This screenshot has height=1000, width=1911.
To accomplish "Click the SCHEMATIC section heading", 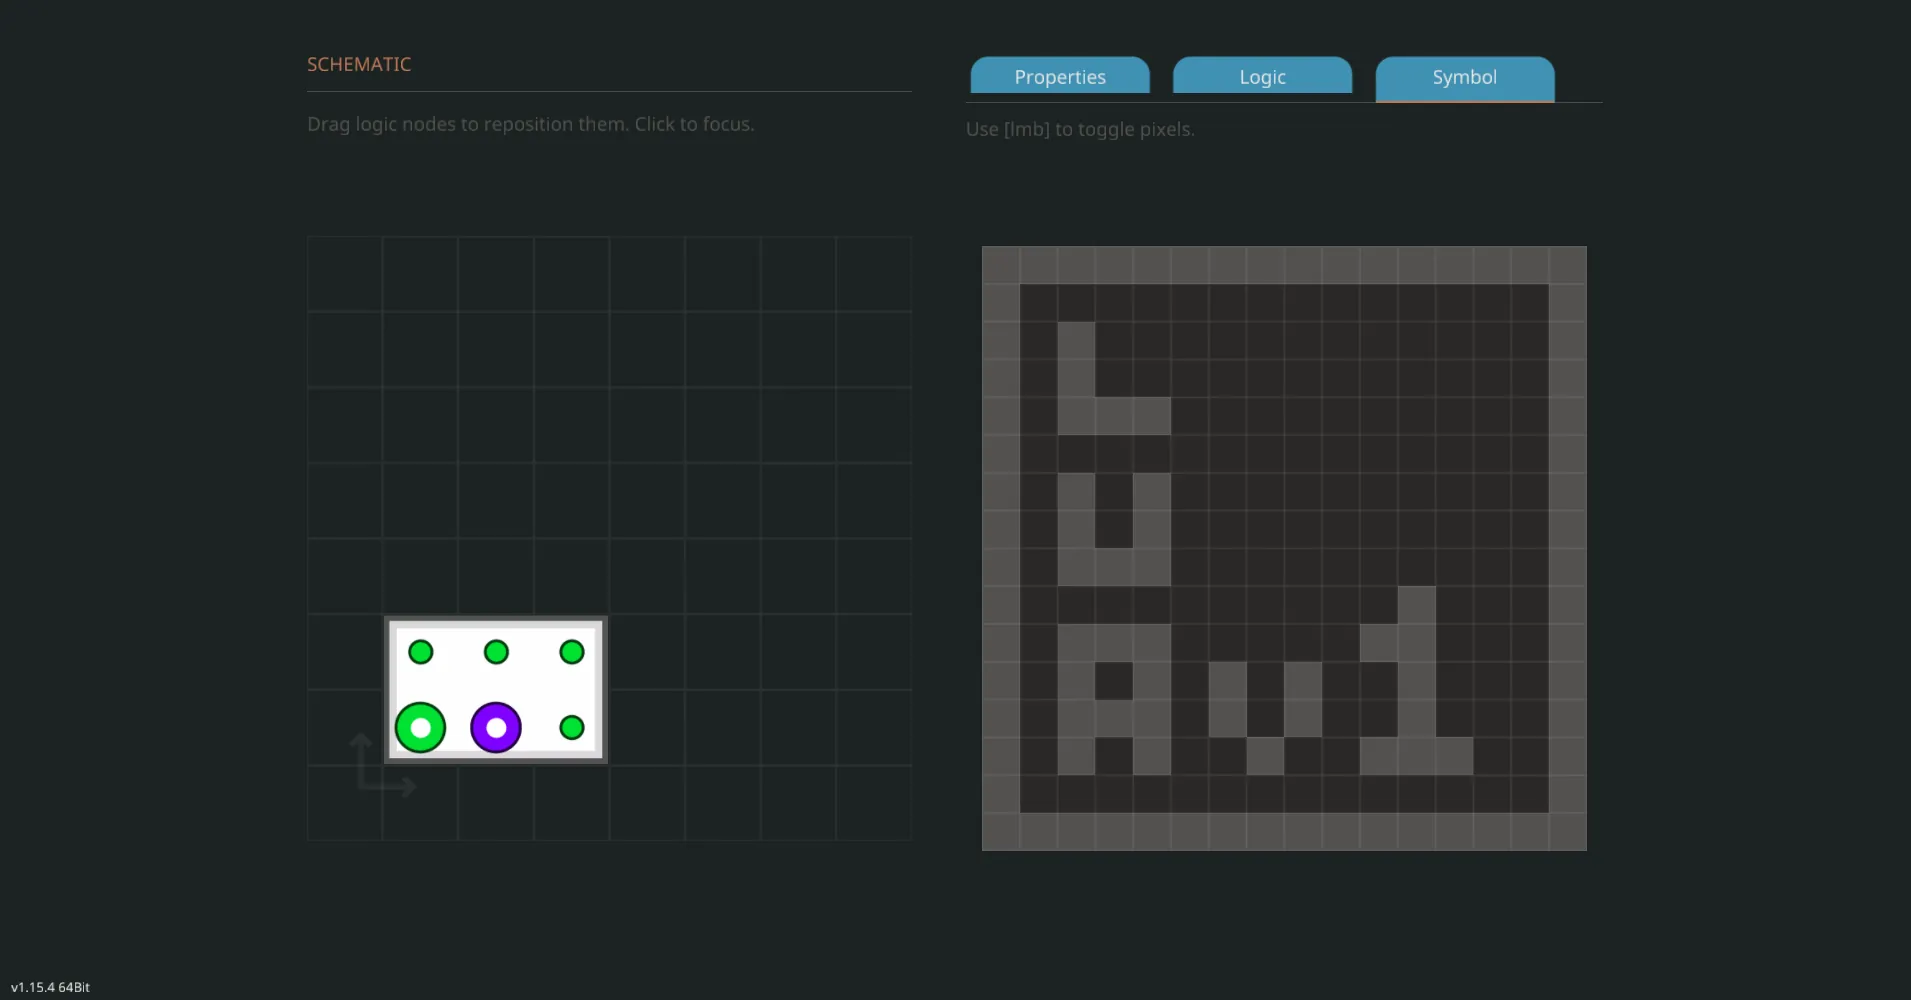I will [359, 64].
